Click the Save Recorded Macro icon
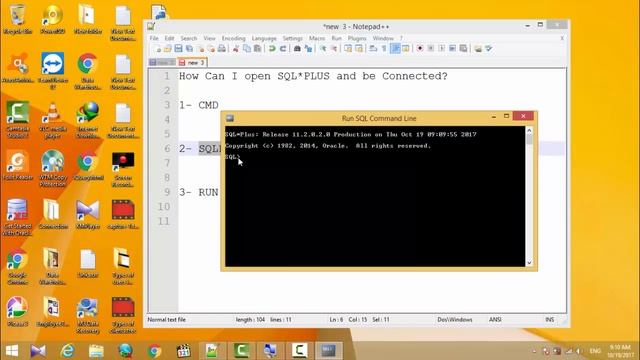Screen dimensions: 640x360 [x=463, y=49]
